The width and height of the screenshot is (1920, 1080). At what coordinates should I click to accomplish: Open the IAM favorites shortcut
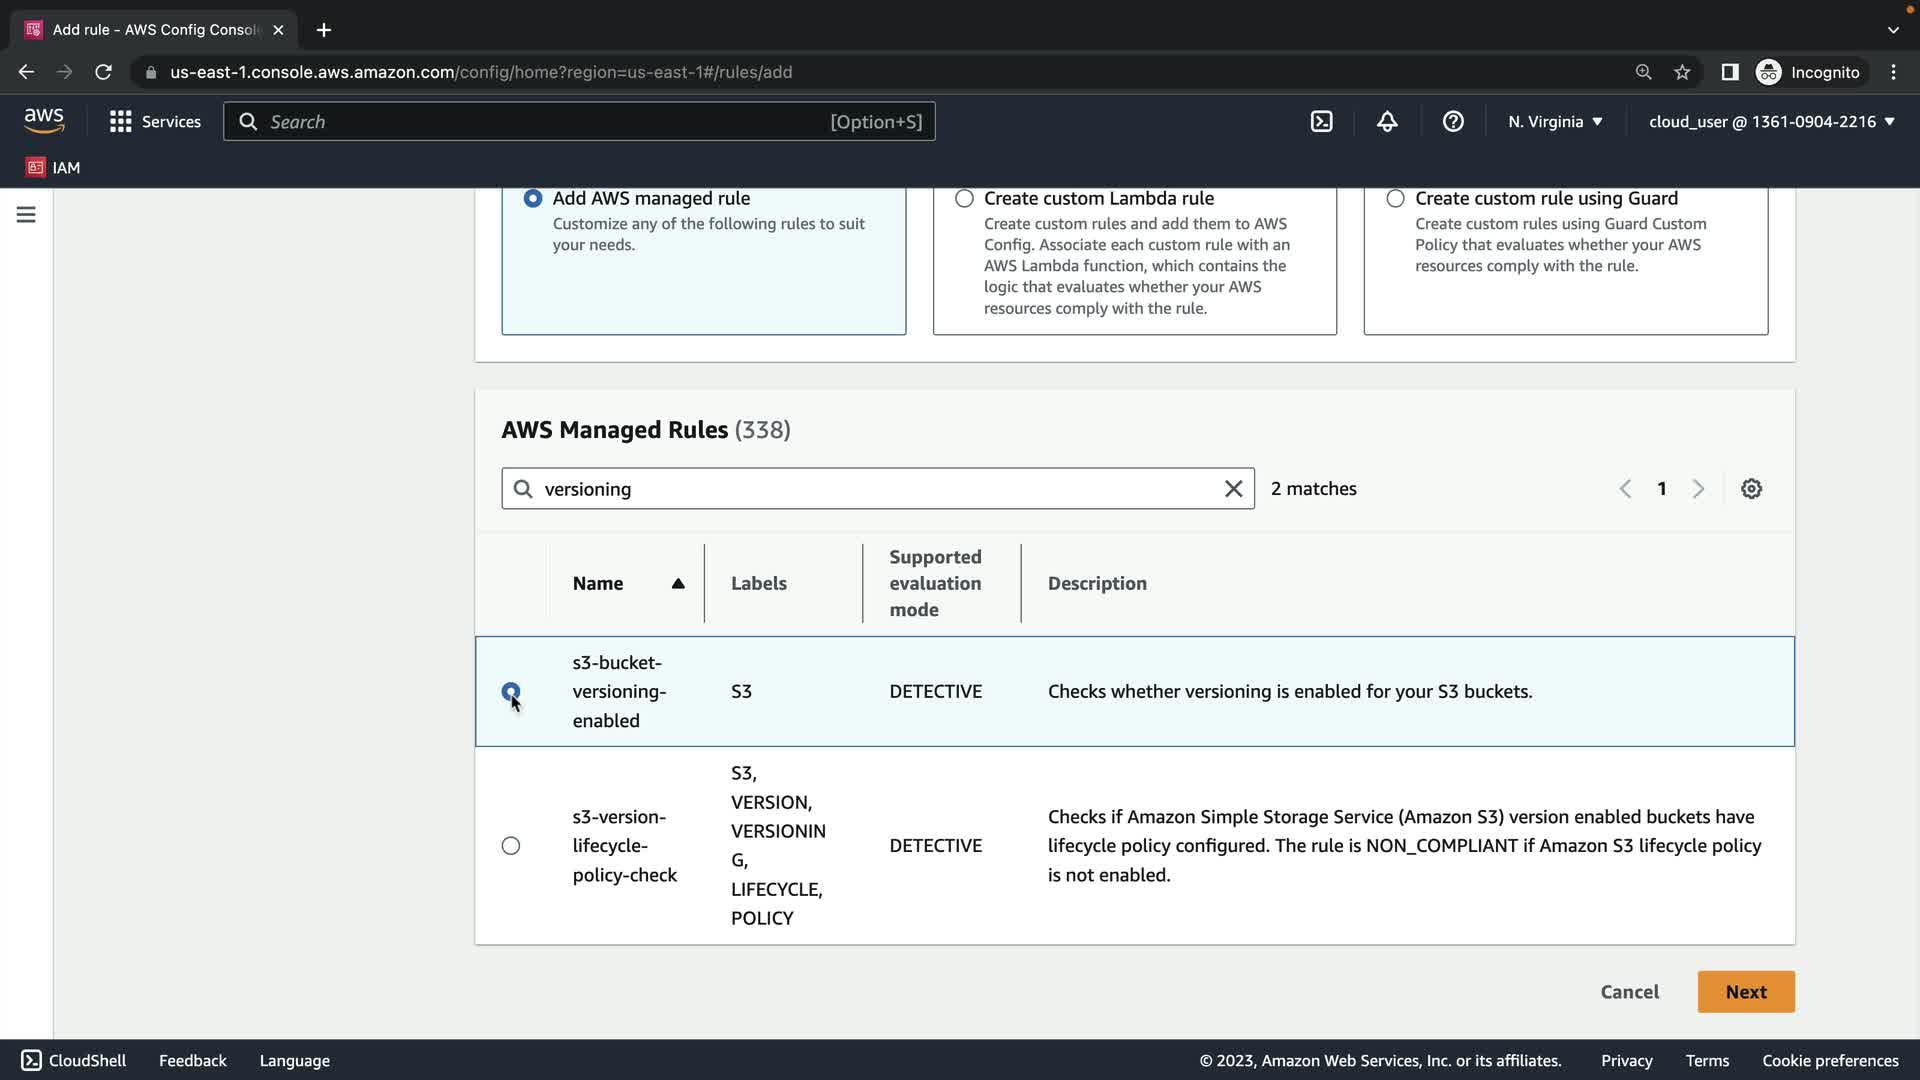(x=53, y=168)
